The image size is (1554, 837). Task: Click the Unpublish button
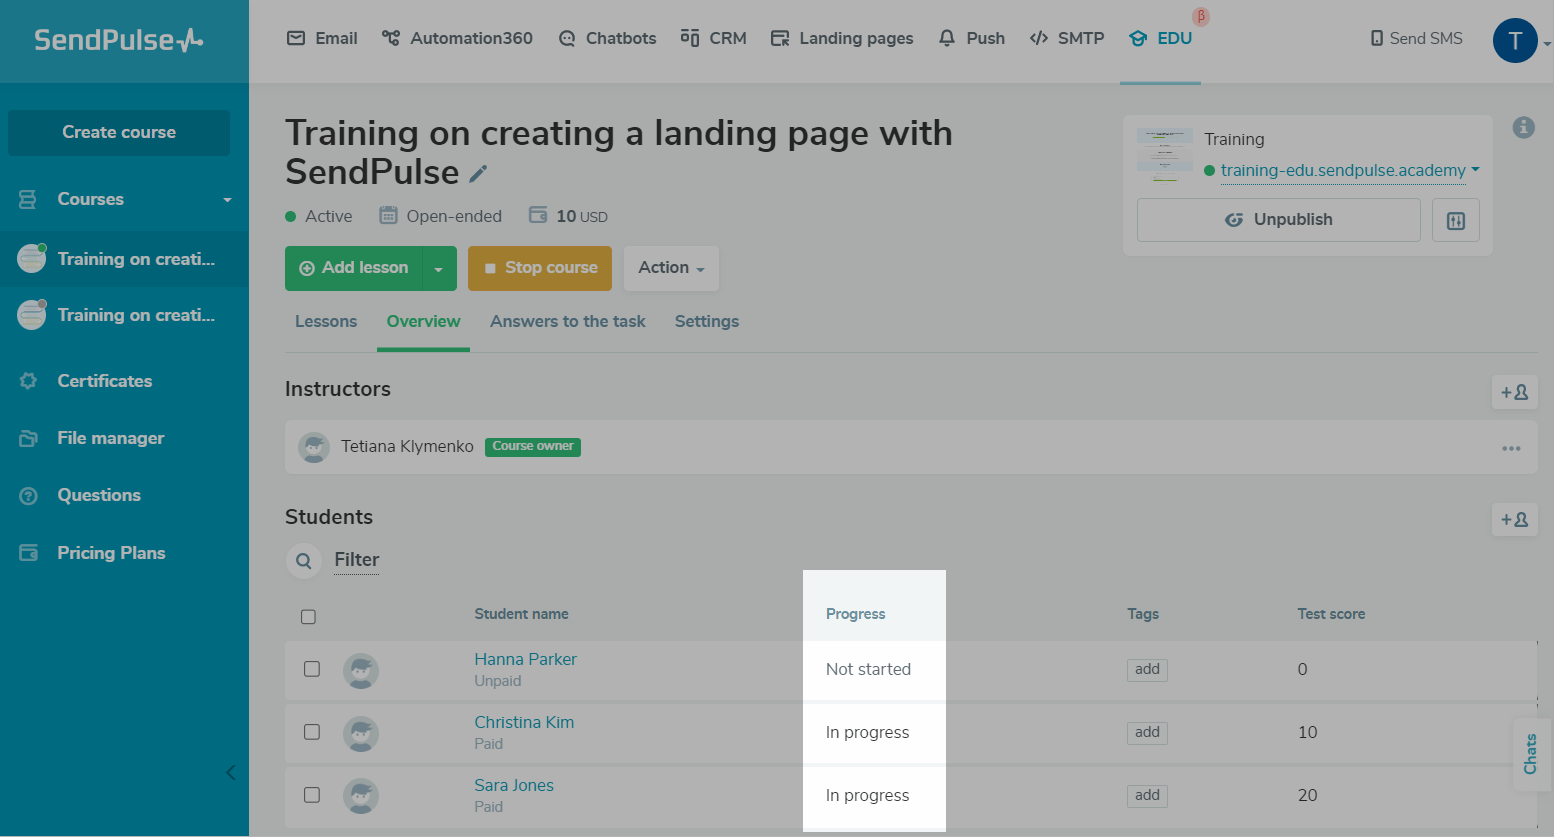(x=1278, y=220)
